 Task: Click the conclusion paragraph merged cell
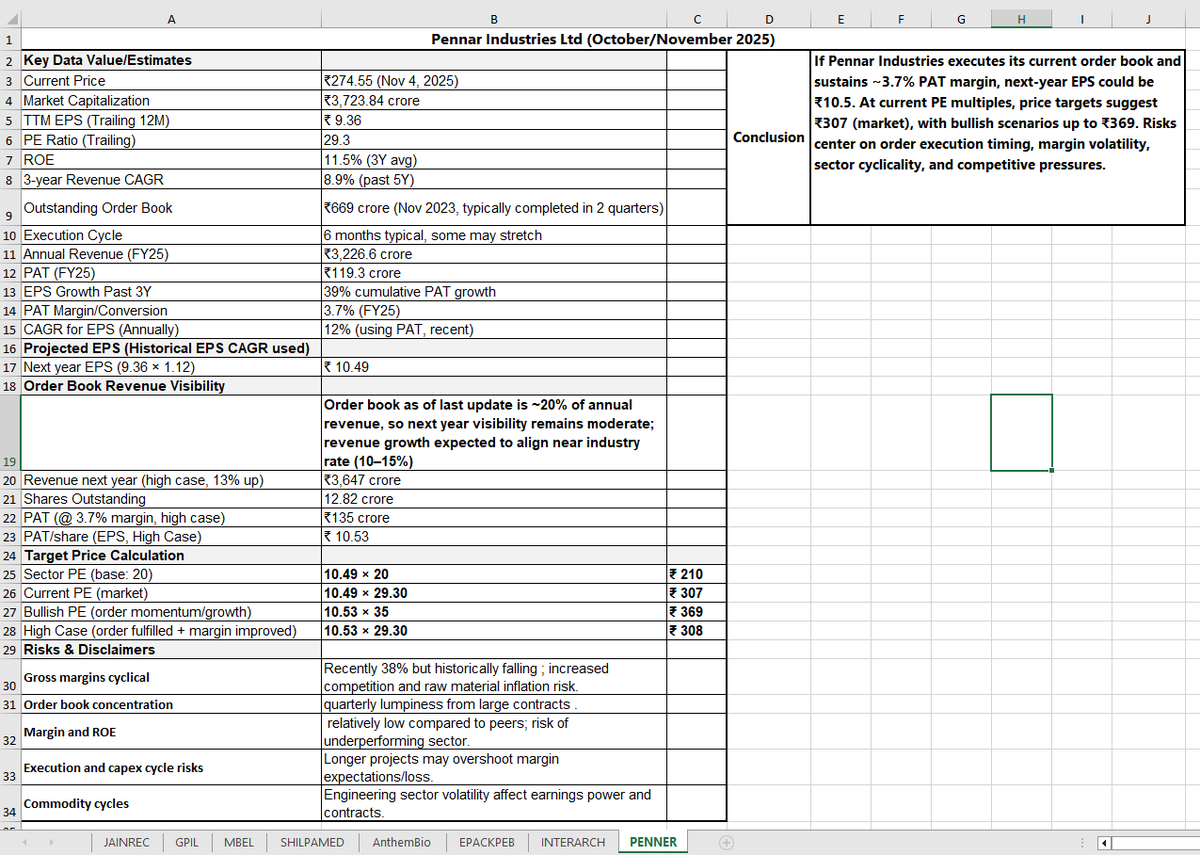[x=997, y=137]
